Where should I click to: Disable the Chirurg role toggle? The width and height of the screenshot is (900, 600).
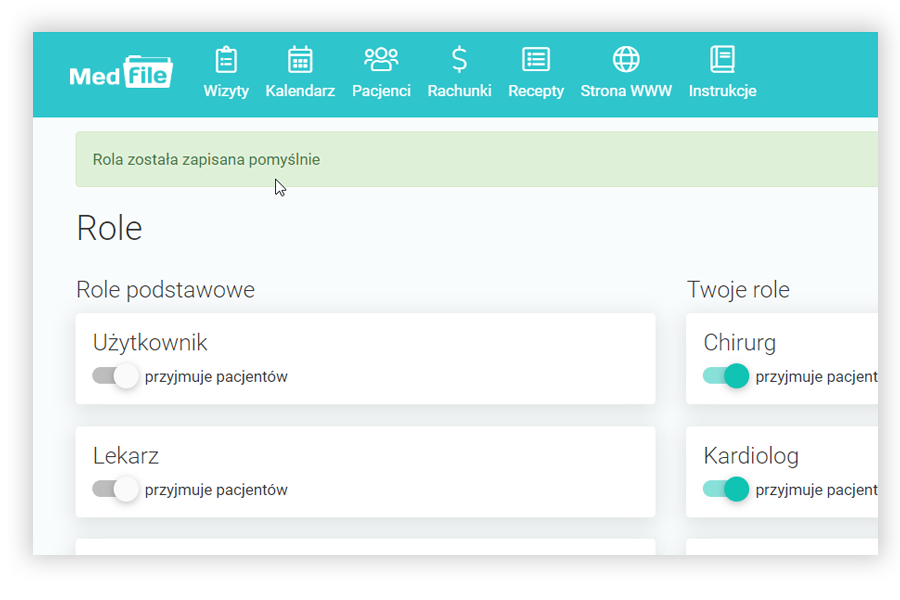726,376
